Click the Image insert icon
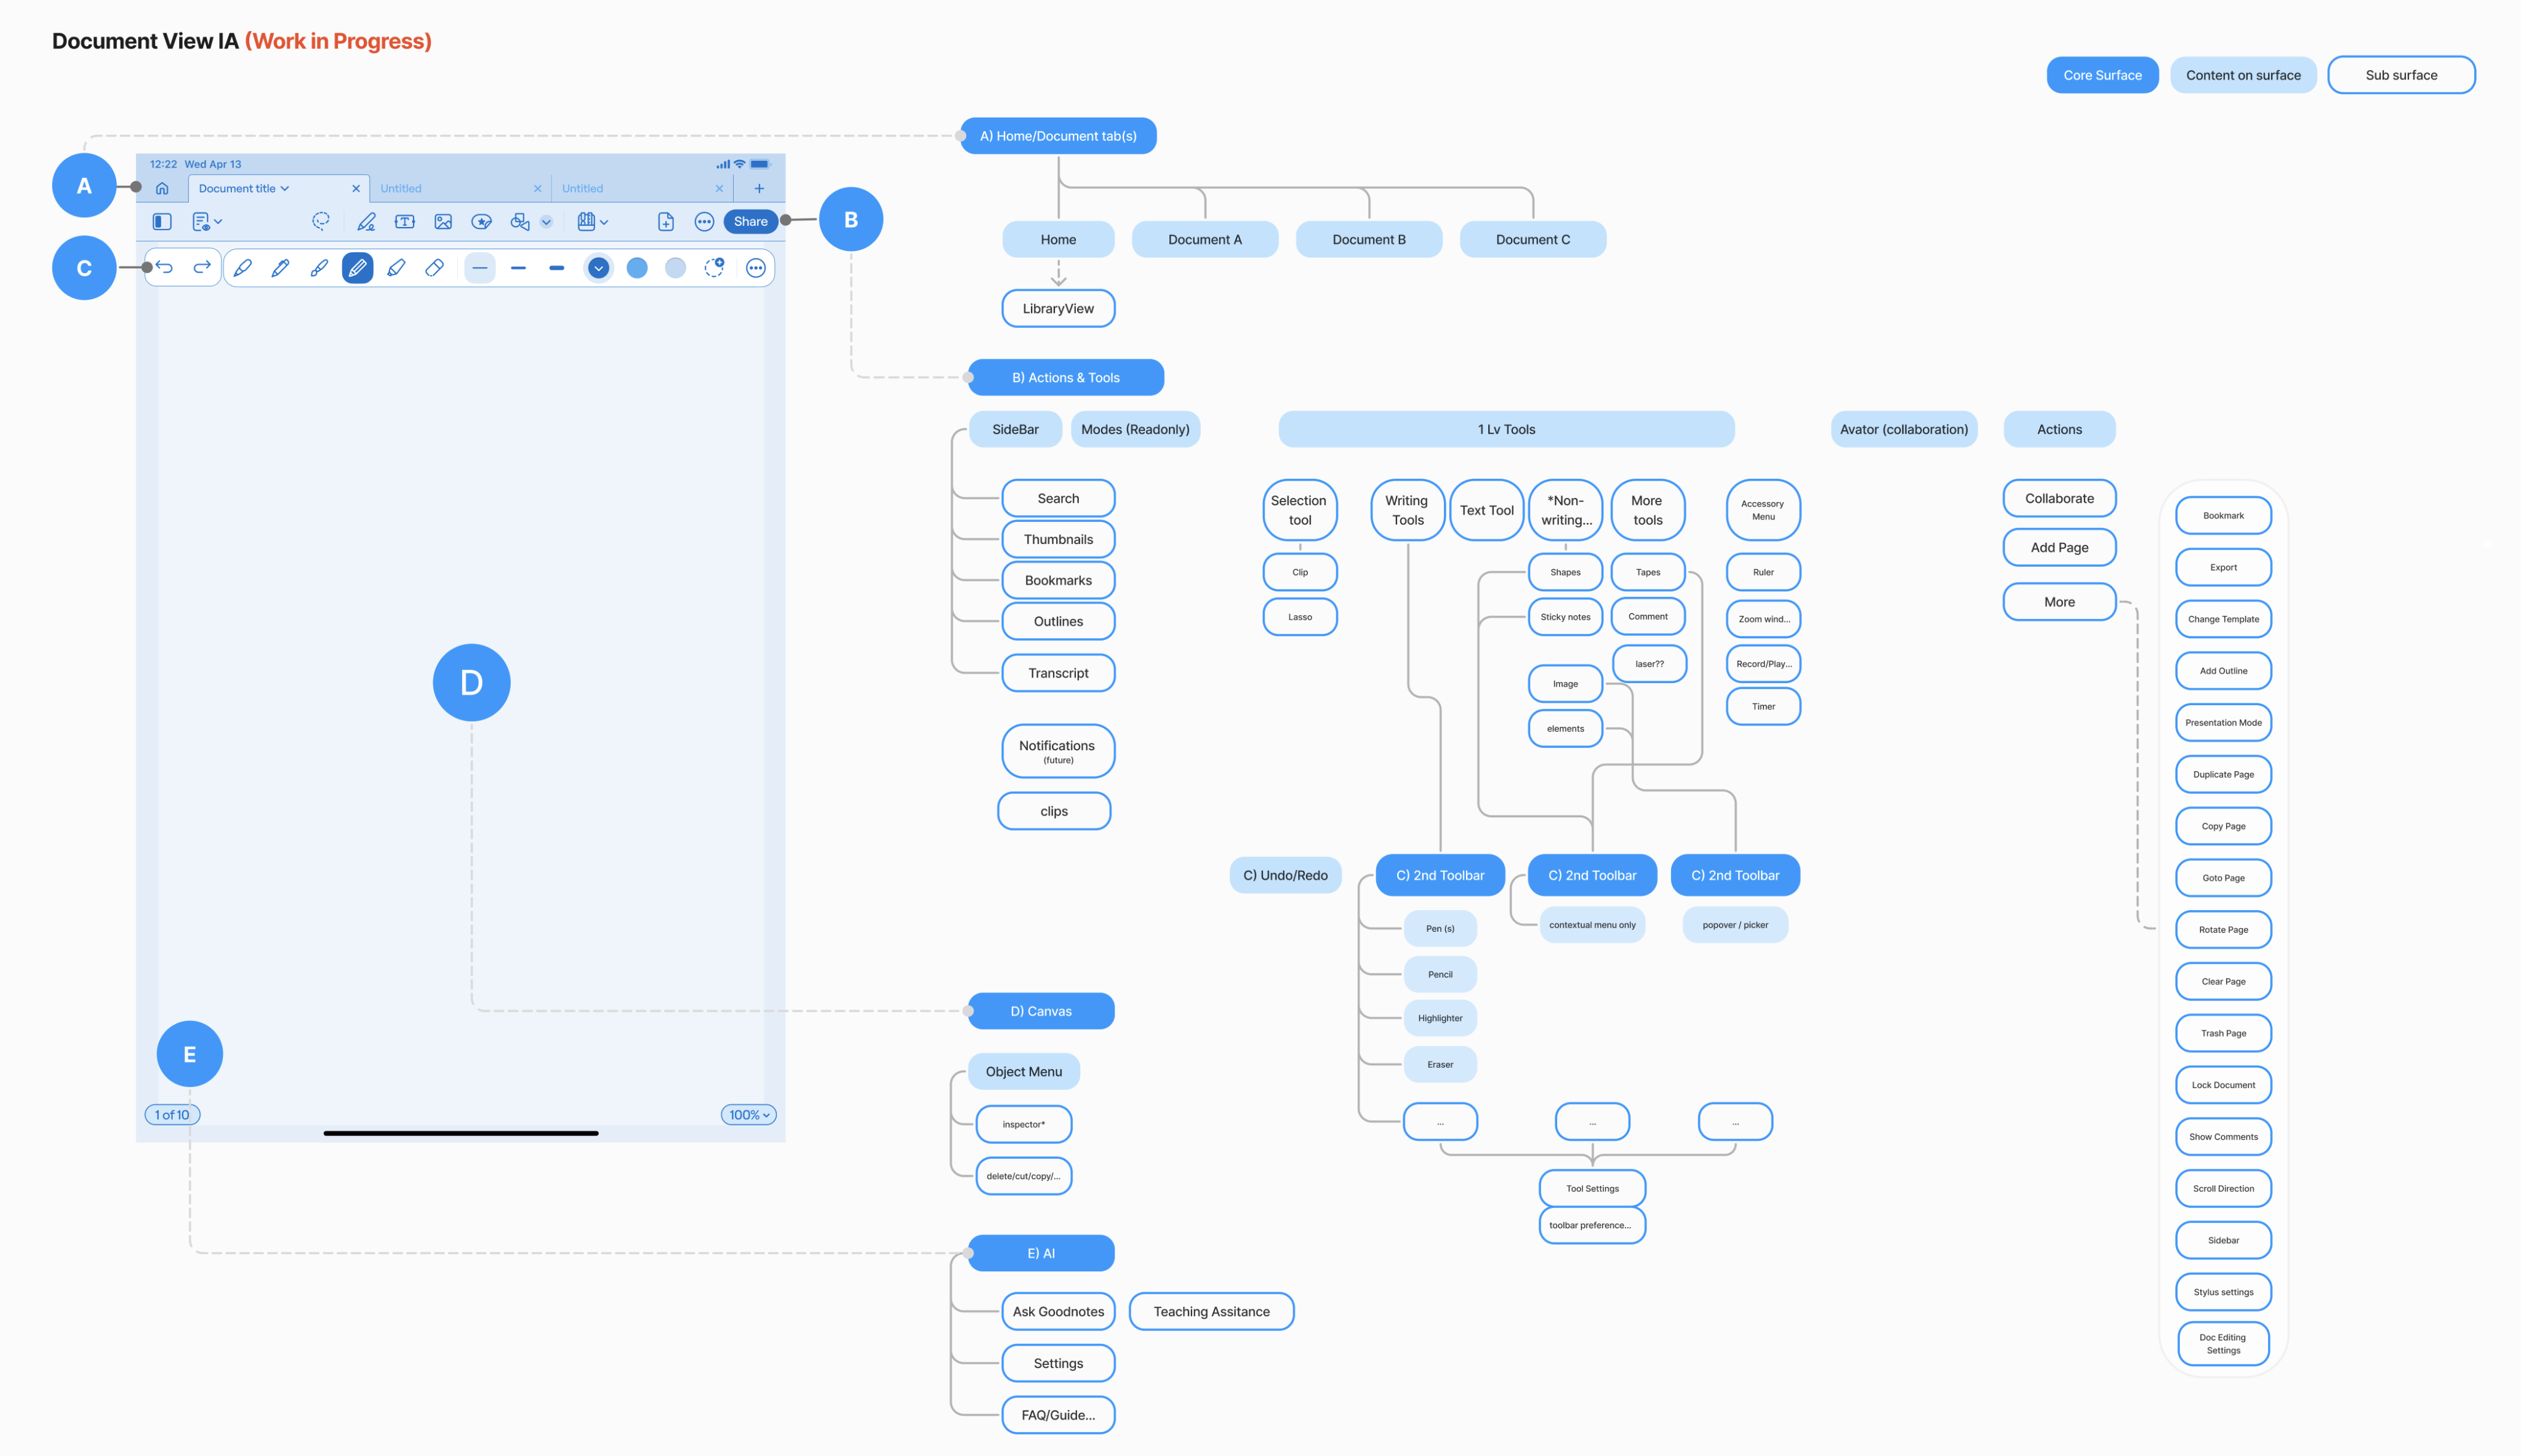 click(443, 222)
